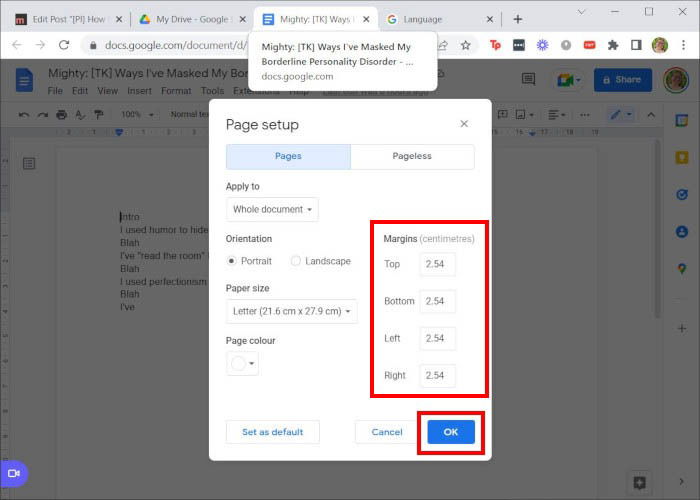
Task: Click the Chrome extensions puzzle icon
Action: [612, 45]
